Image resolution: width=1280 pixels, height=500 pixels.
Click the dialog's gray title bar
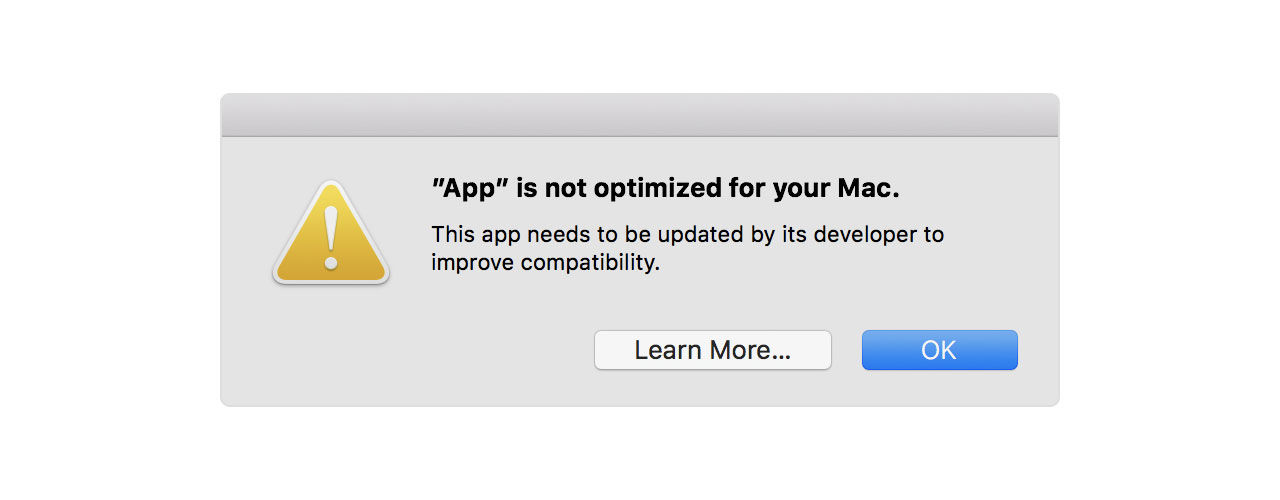click(x=640, y=115)
